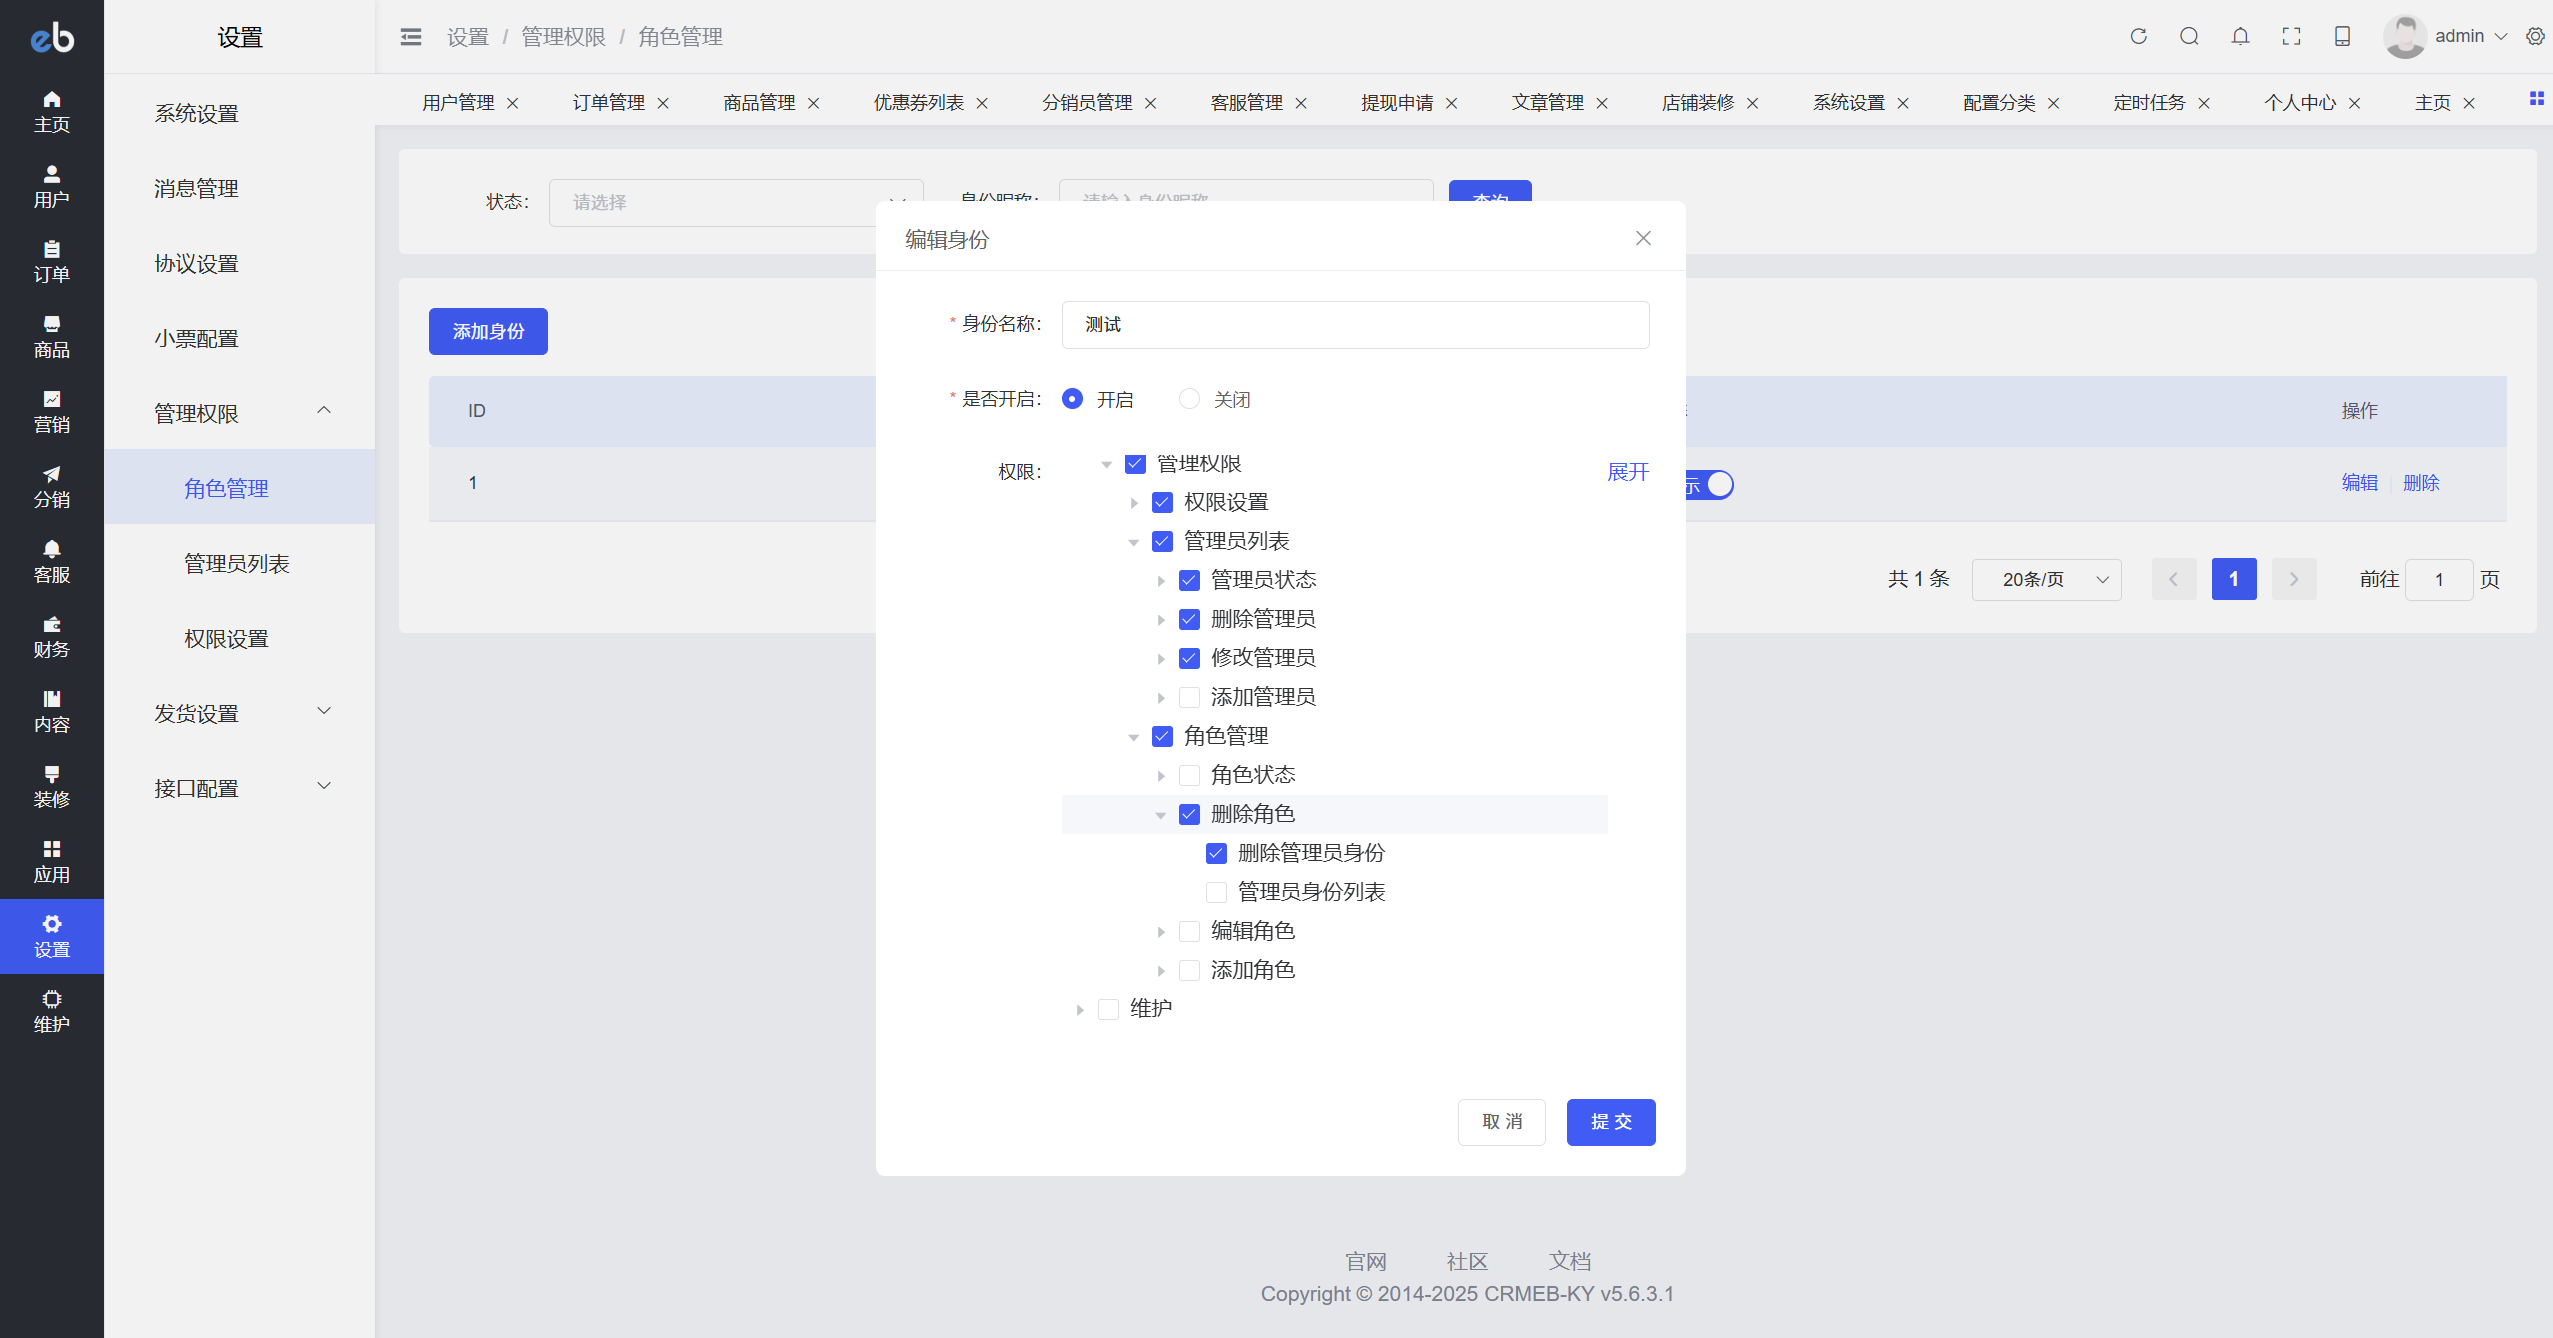Open the 装修 decoration sidebar icon

point(52,786)
